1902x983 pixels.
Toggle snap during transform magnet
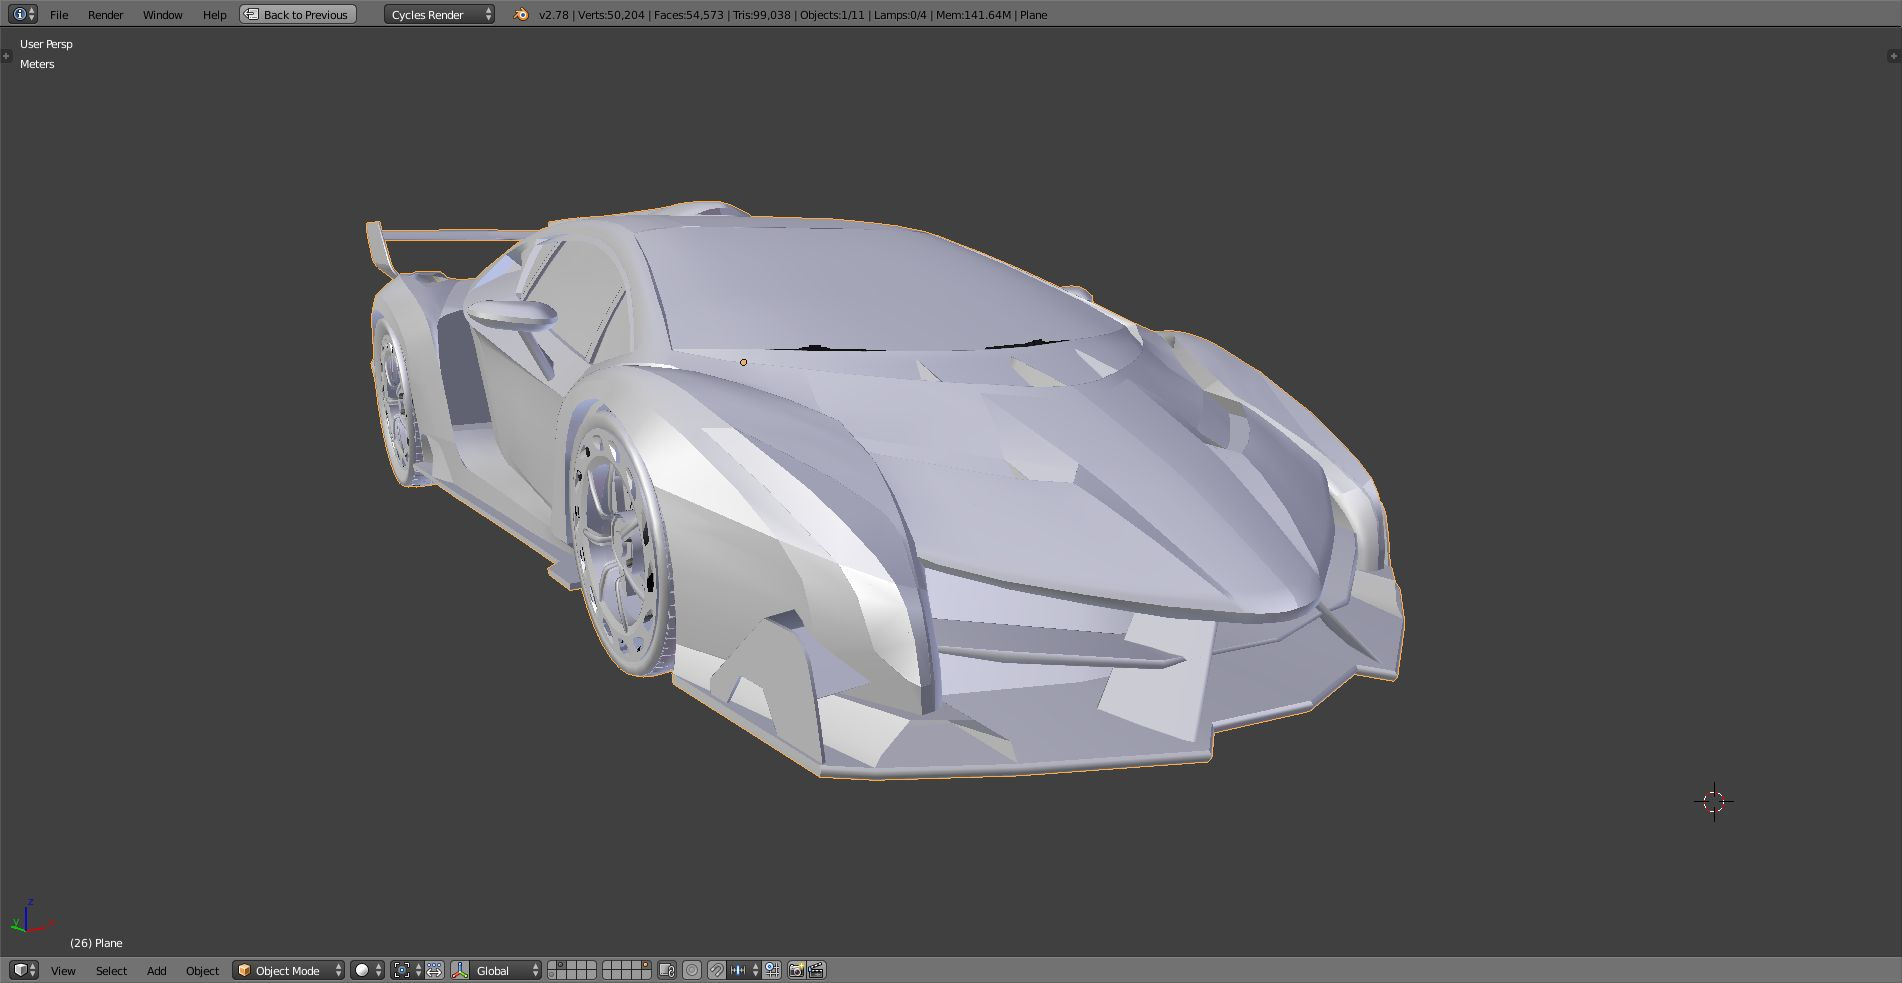(717, 970)
